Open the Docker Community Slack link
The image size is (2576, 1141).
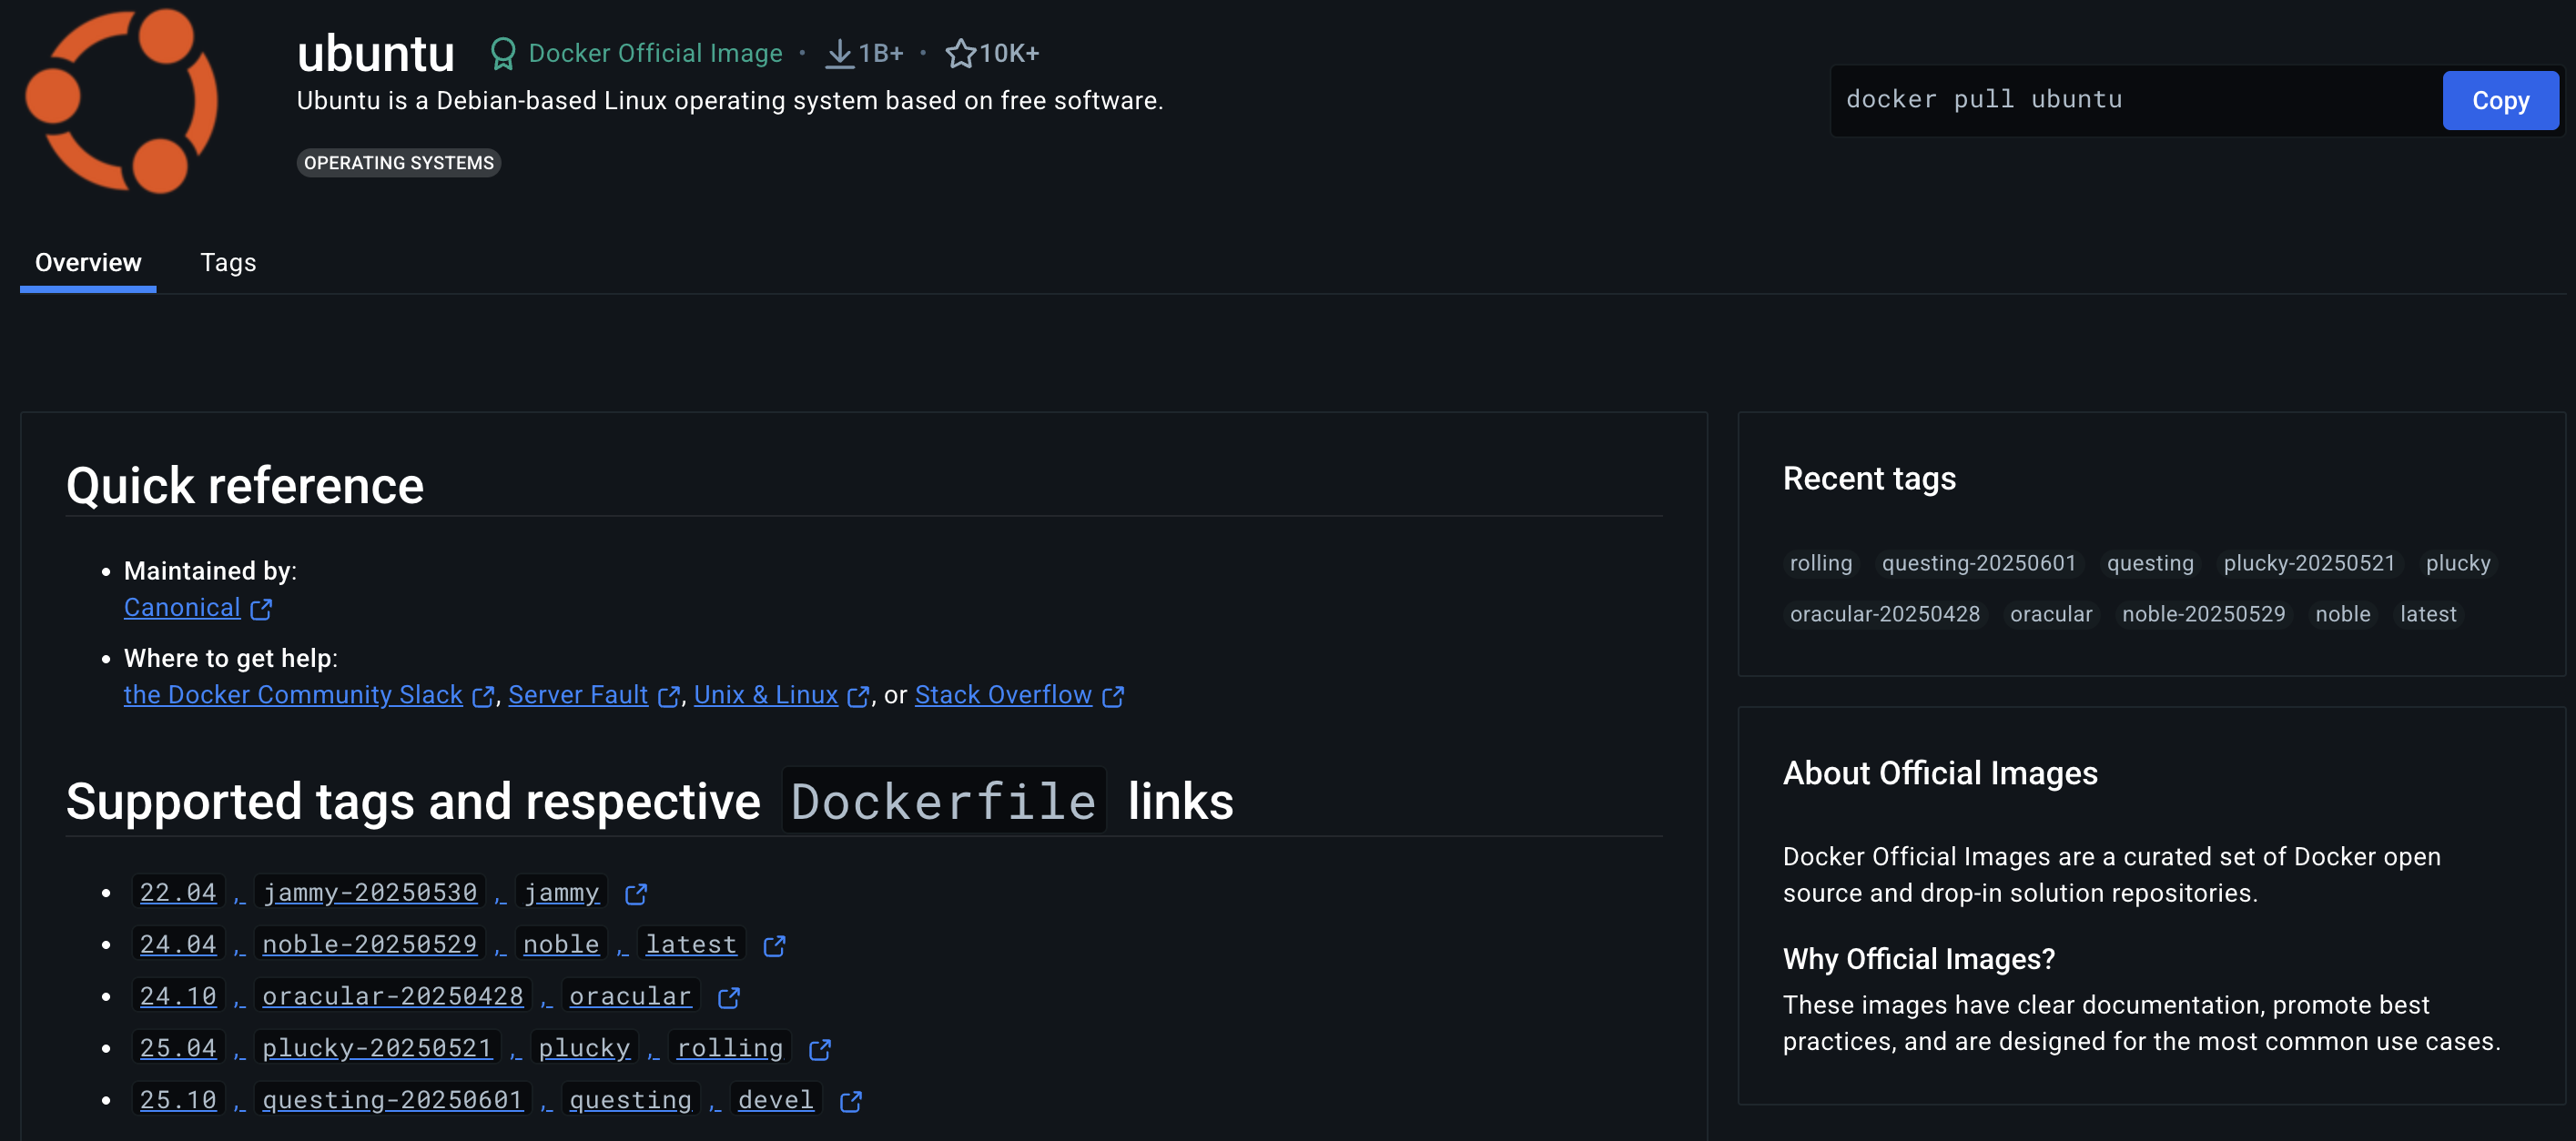click(293, 695)
